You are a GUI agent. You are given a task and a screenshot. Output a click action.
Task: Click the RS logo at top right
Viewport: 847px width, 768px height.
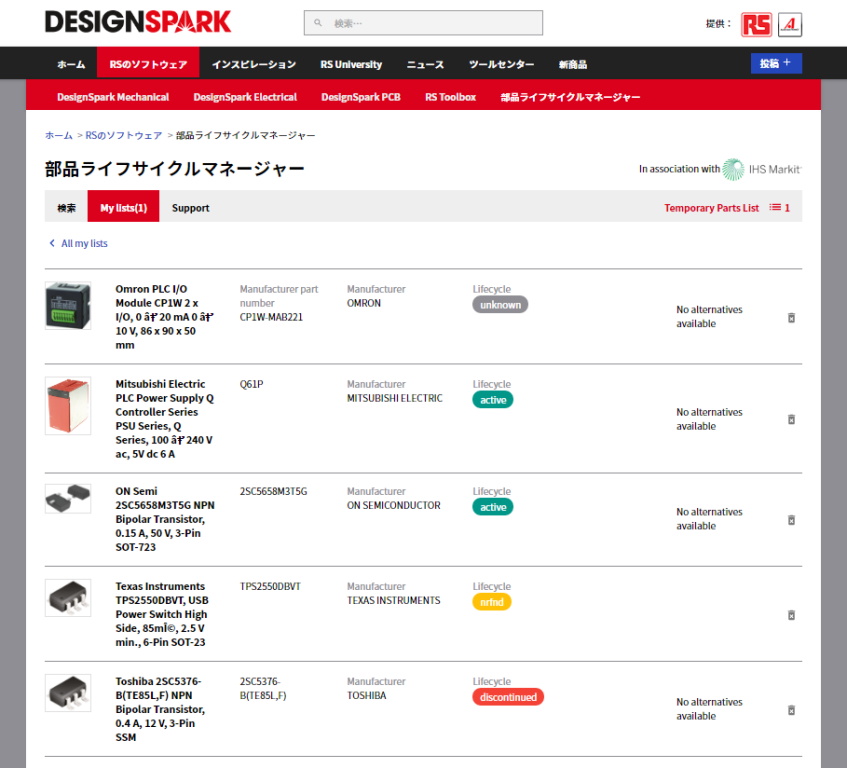point(756,24)
